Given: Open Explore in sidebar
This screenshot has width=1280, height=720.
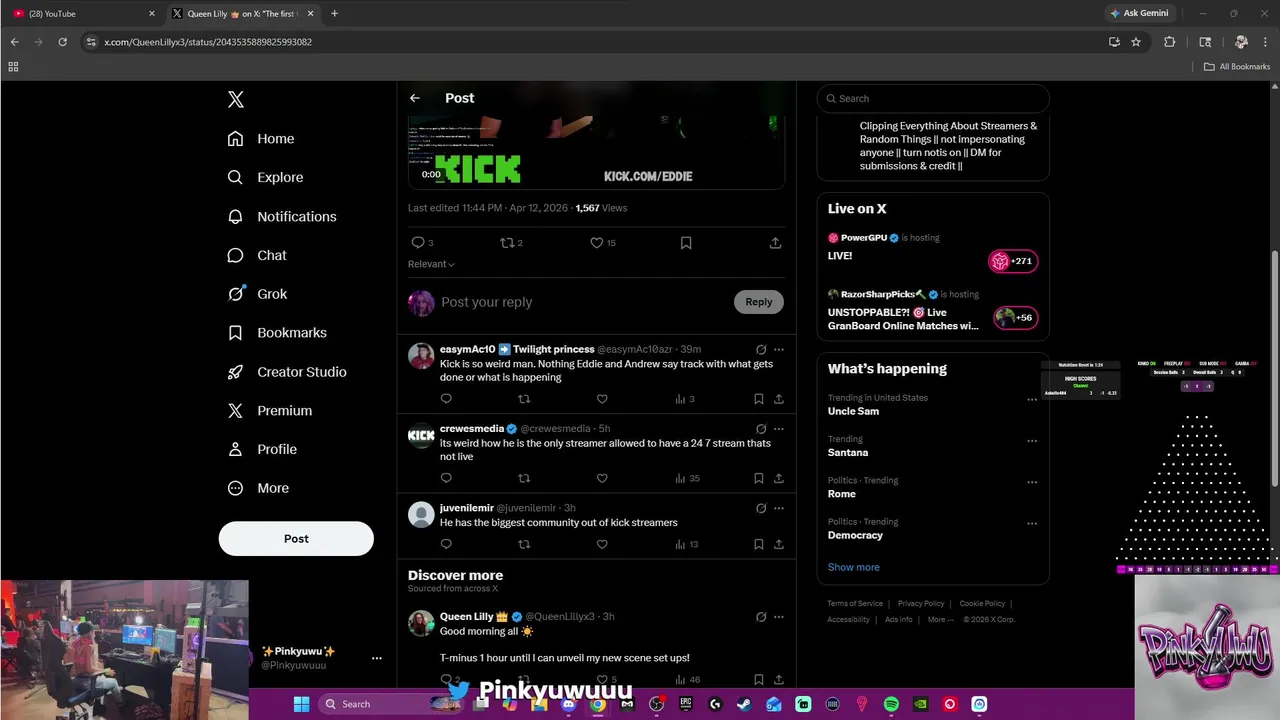Looking at the screenshot, I should click(265, 177).
